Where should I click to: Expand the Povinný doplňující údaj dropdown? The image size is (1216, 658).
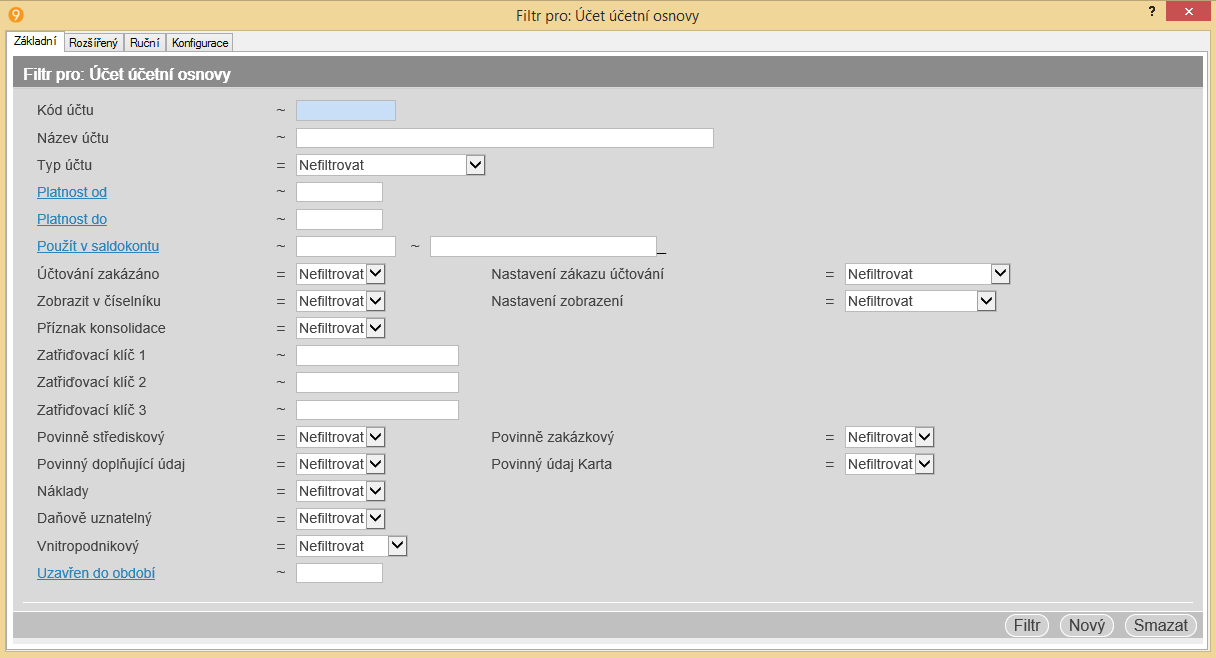(341, 464)
